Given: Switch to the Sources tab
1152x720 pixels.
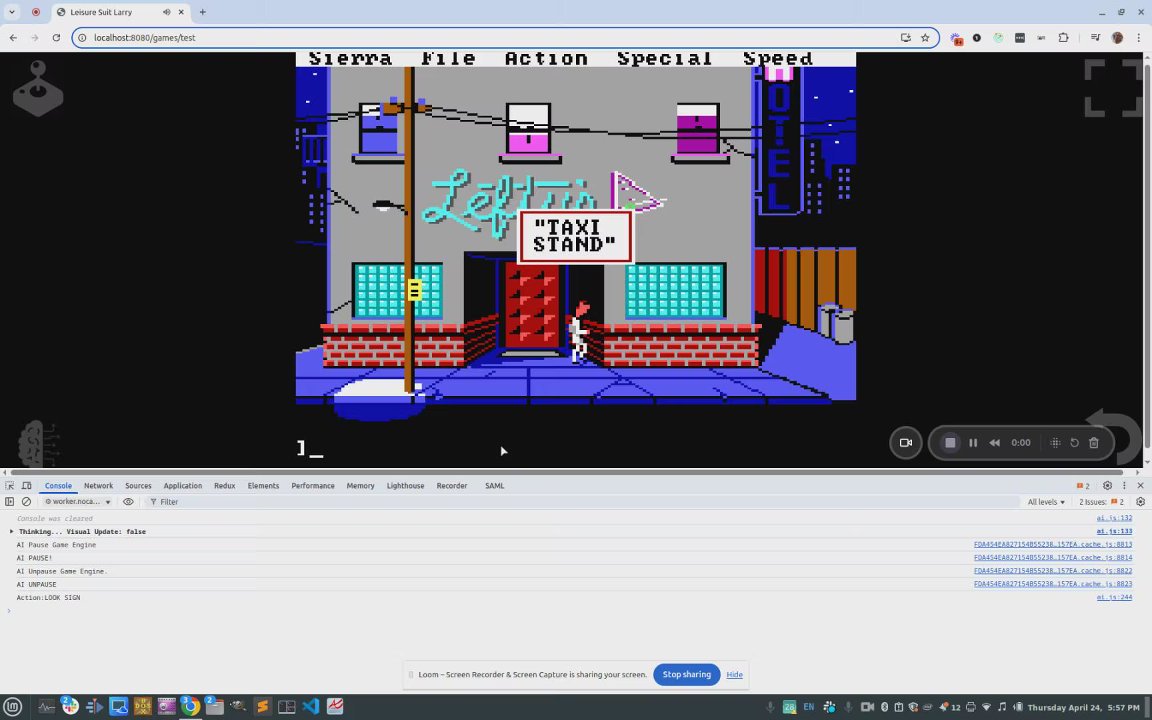Looking at the screenshot, I should tap(138, 486).
